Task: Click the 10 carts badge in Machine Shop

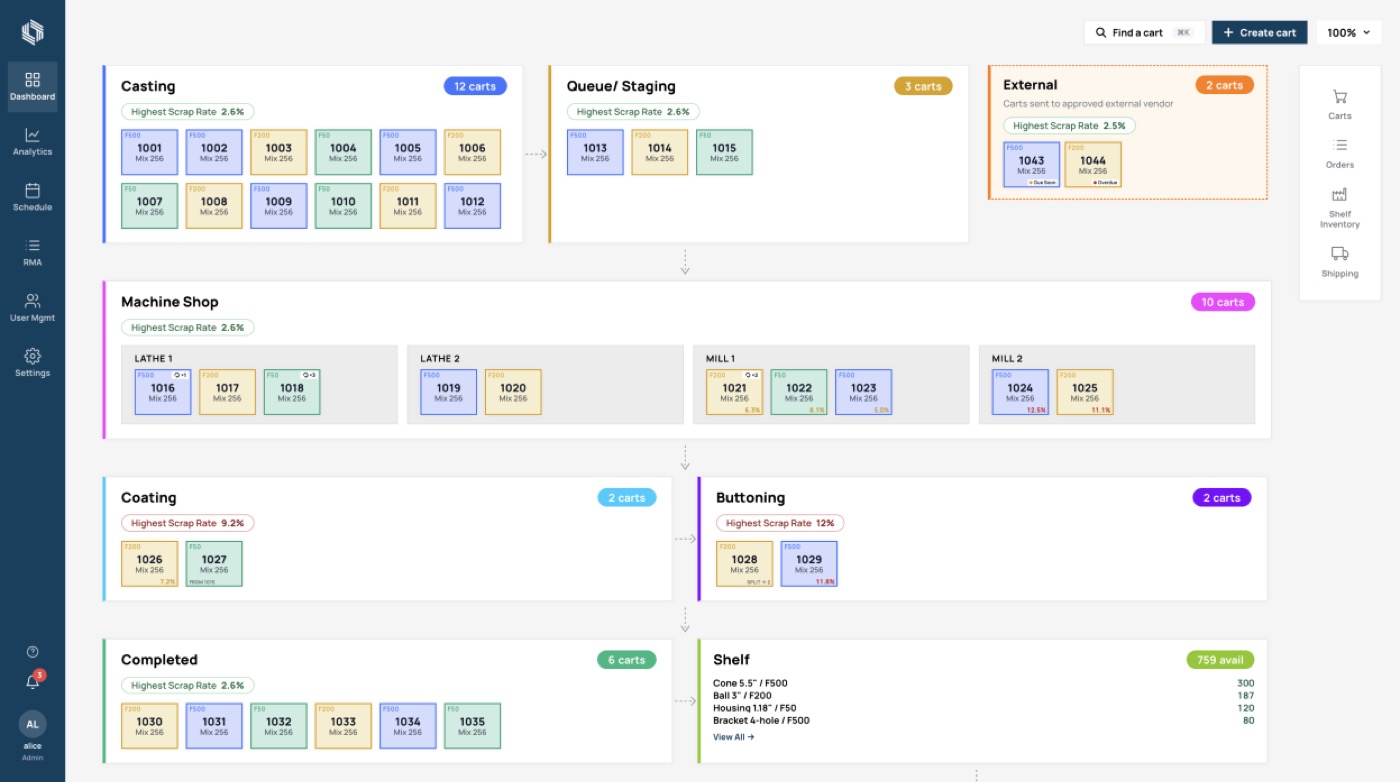Action: pos(1223,302)
